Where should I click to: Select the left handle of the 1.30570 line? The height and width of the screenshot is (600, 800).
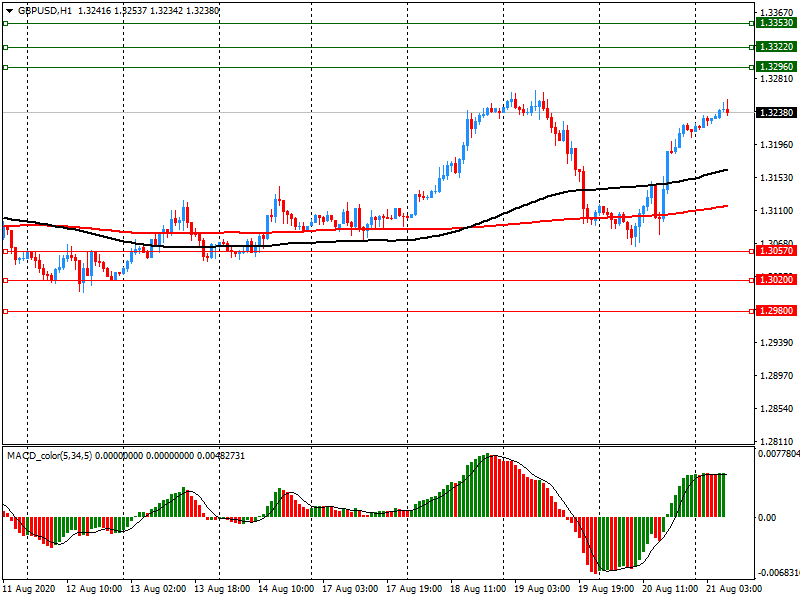tap(6, 252)
